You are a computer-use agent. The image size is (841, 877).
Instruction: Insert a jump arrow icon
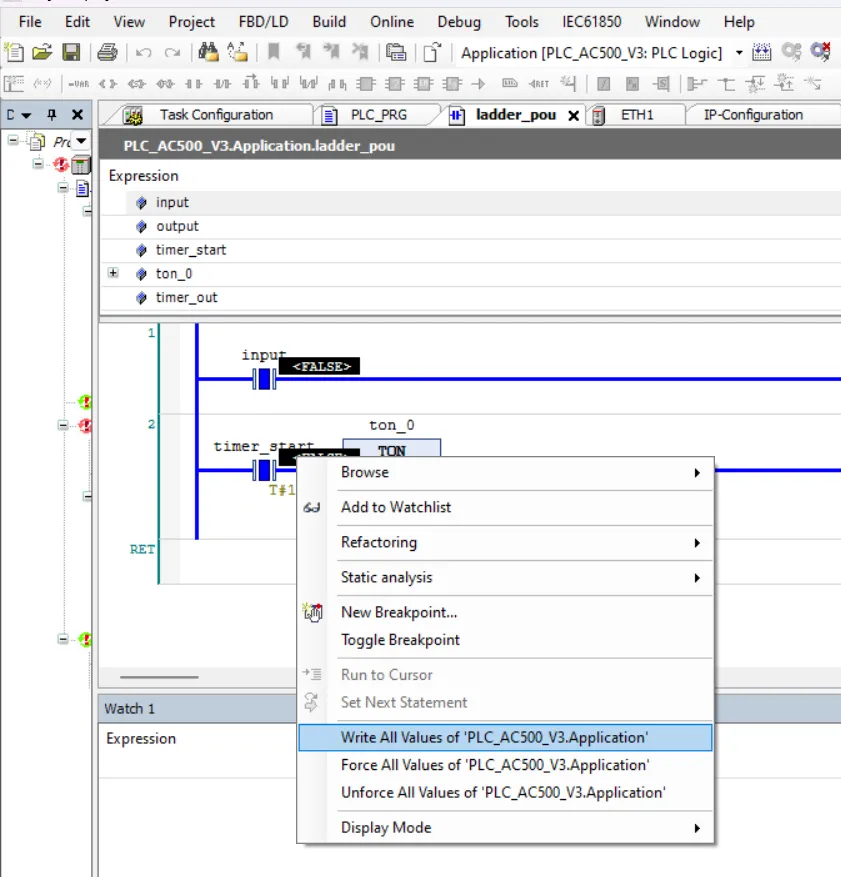click(479, 84)
